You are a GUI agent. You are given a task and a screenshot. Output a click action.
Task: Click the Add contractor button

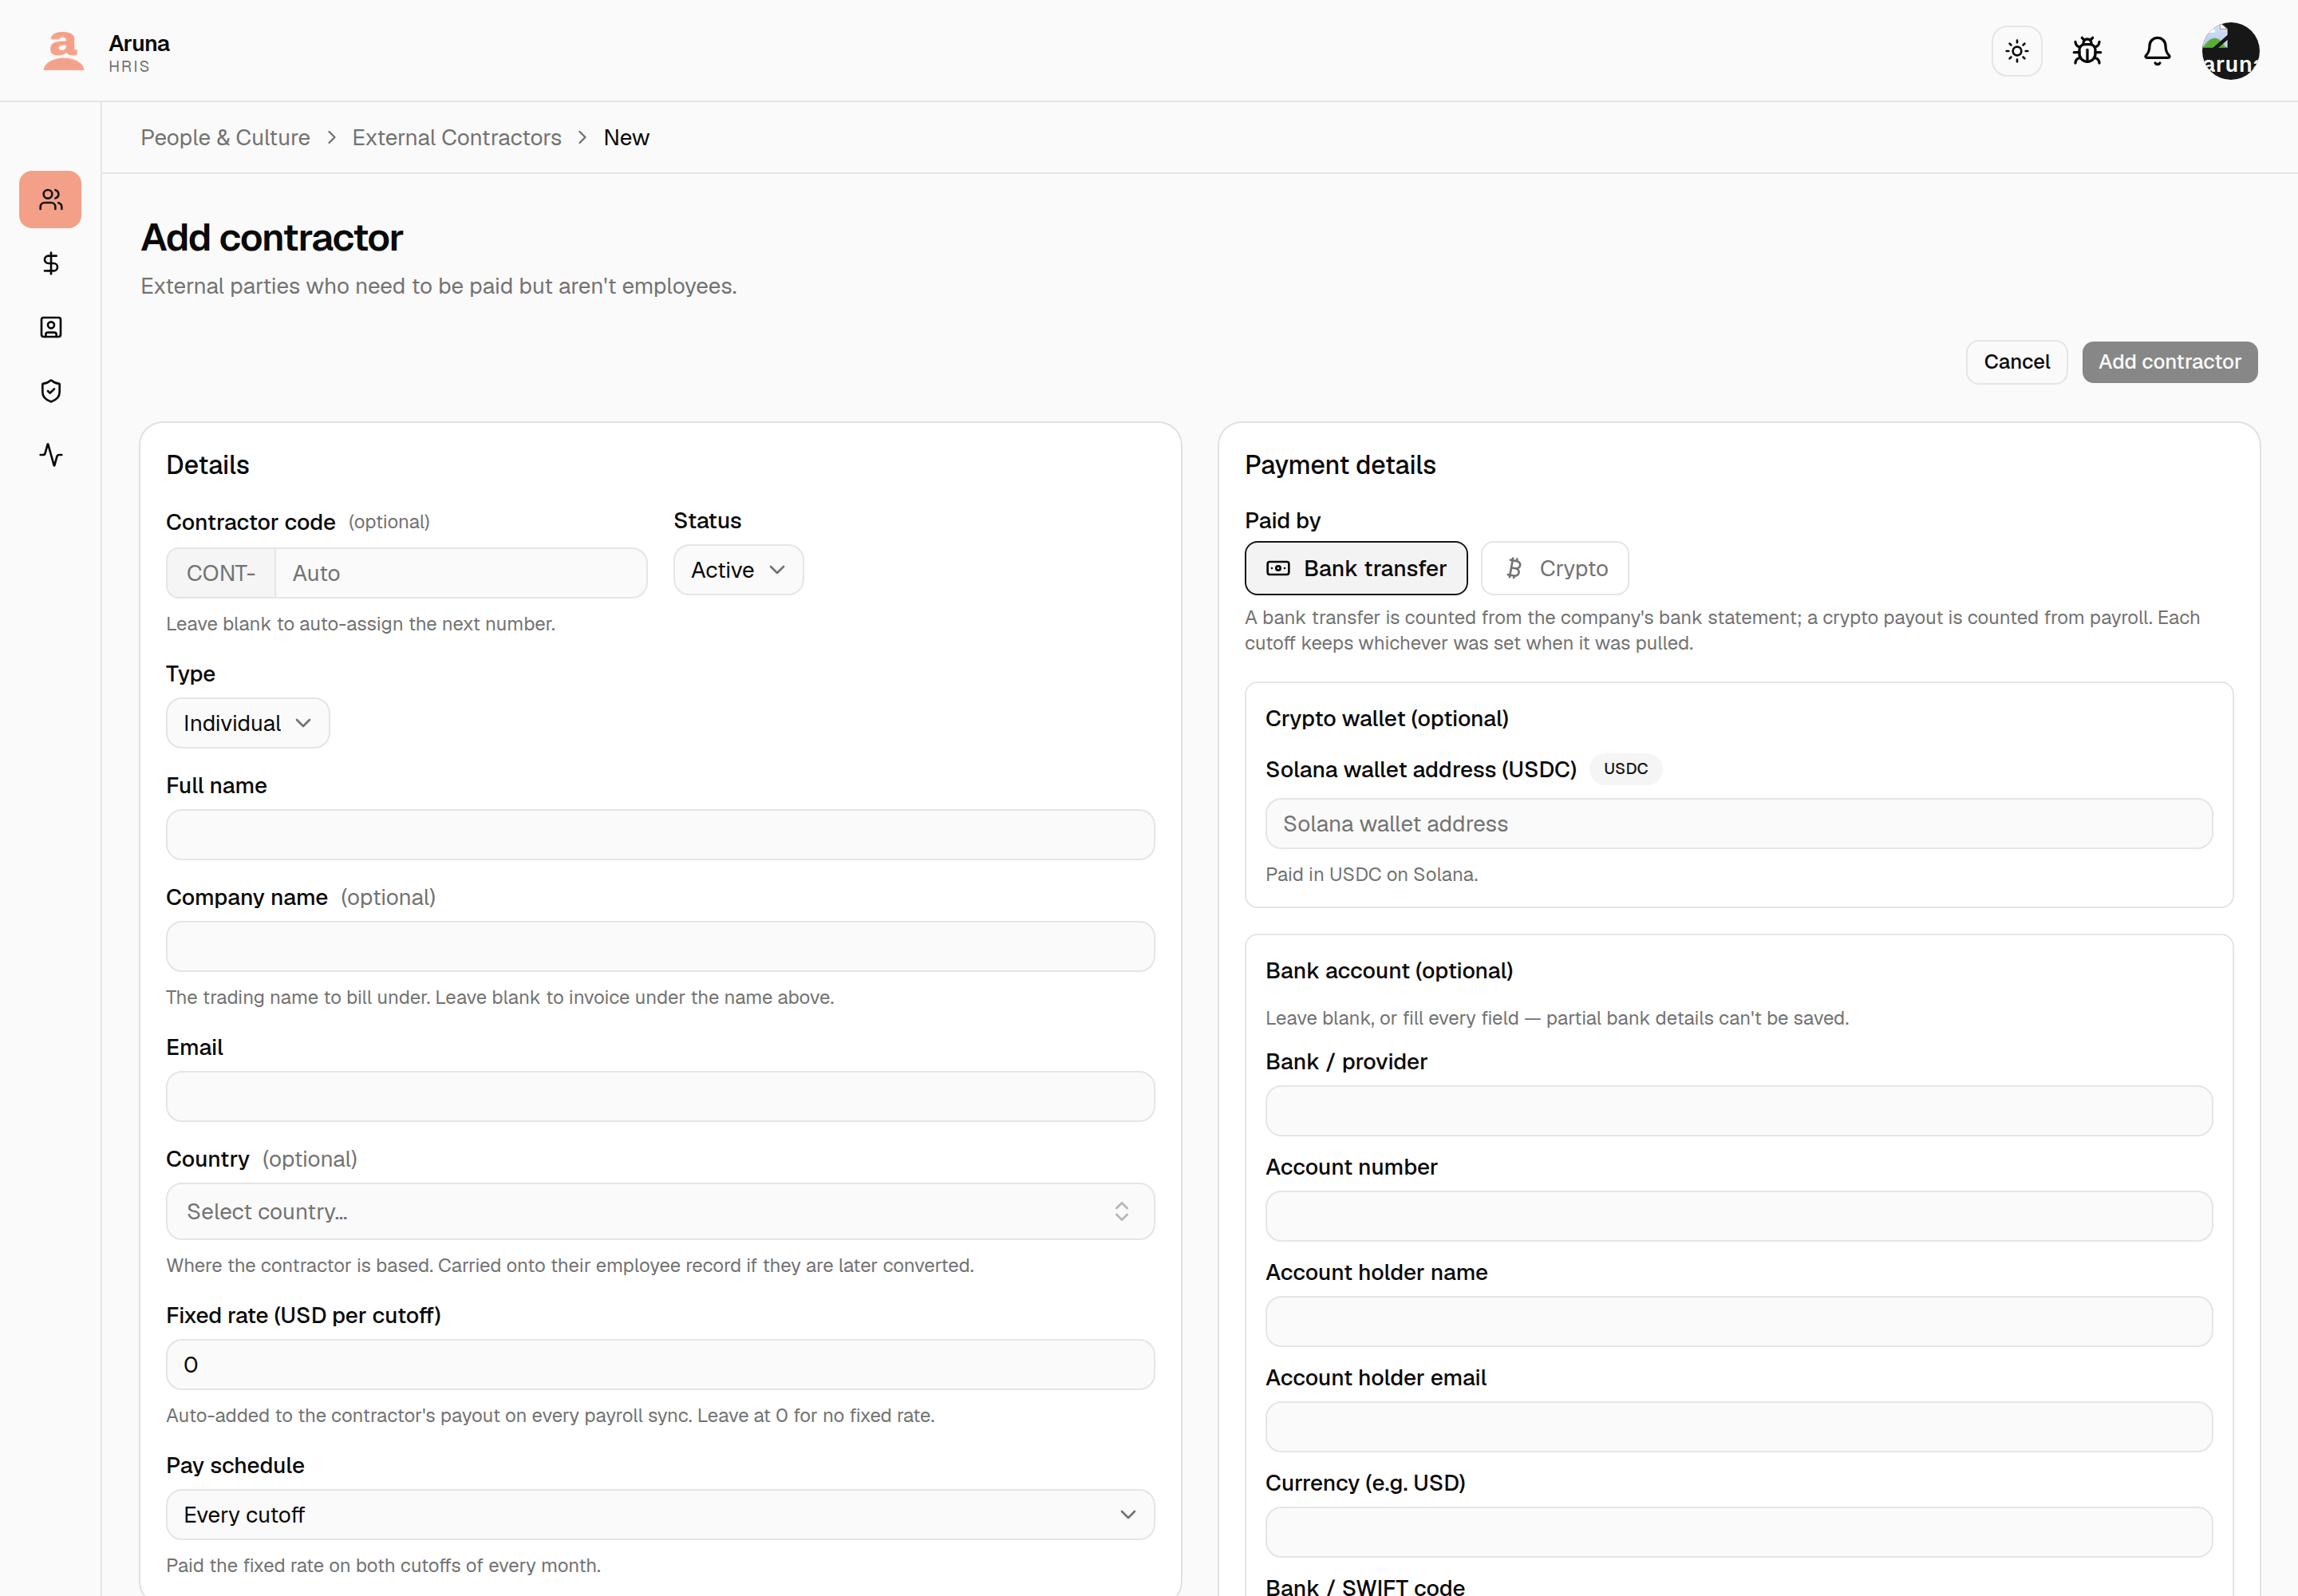click(x=2169, y=362)
